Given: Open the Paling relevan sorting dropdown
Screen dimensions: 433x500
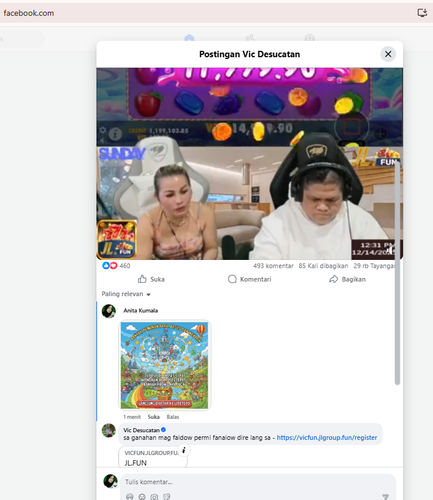Looking at the screenshot, I should pyautogui.click(x=126, y=294).
